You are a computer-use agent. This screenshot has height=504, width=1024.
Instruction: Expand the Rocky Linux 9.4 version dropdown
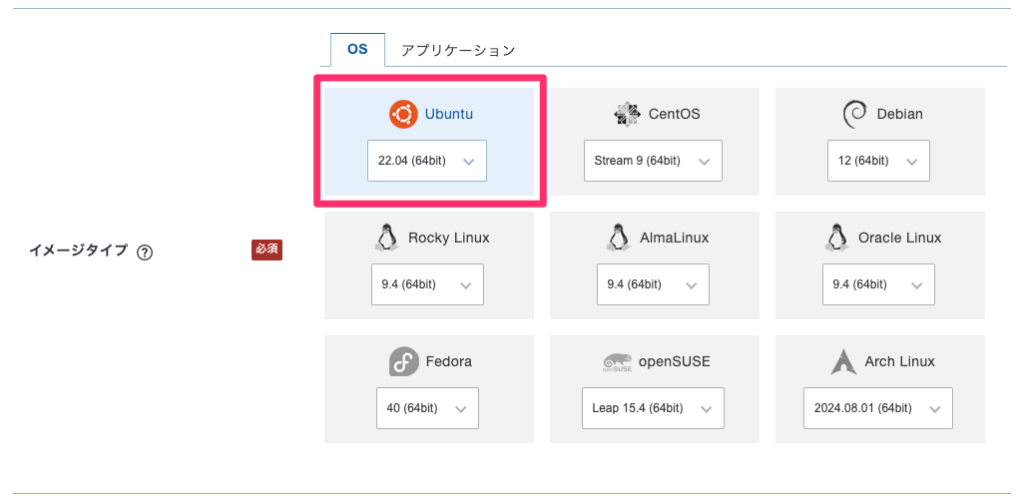pos(426,284)
